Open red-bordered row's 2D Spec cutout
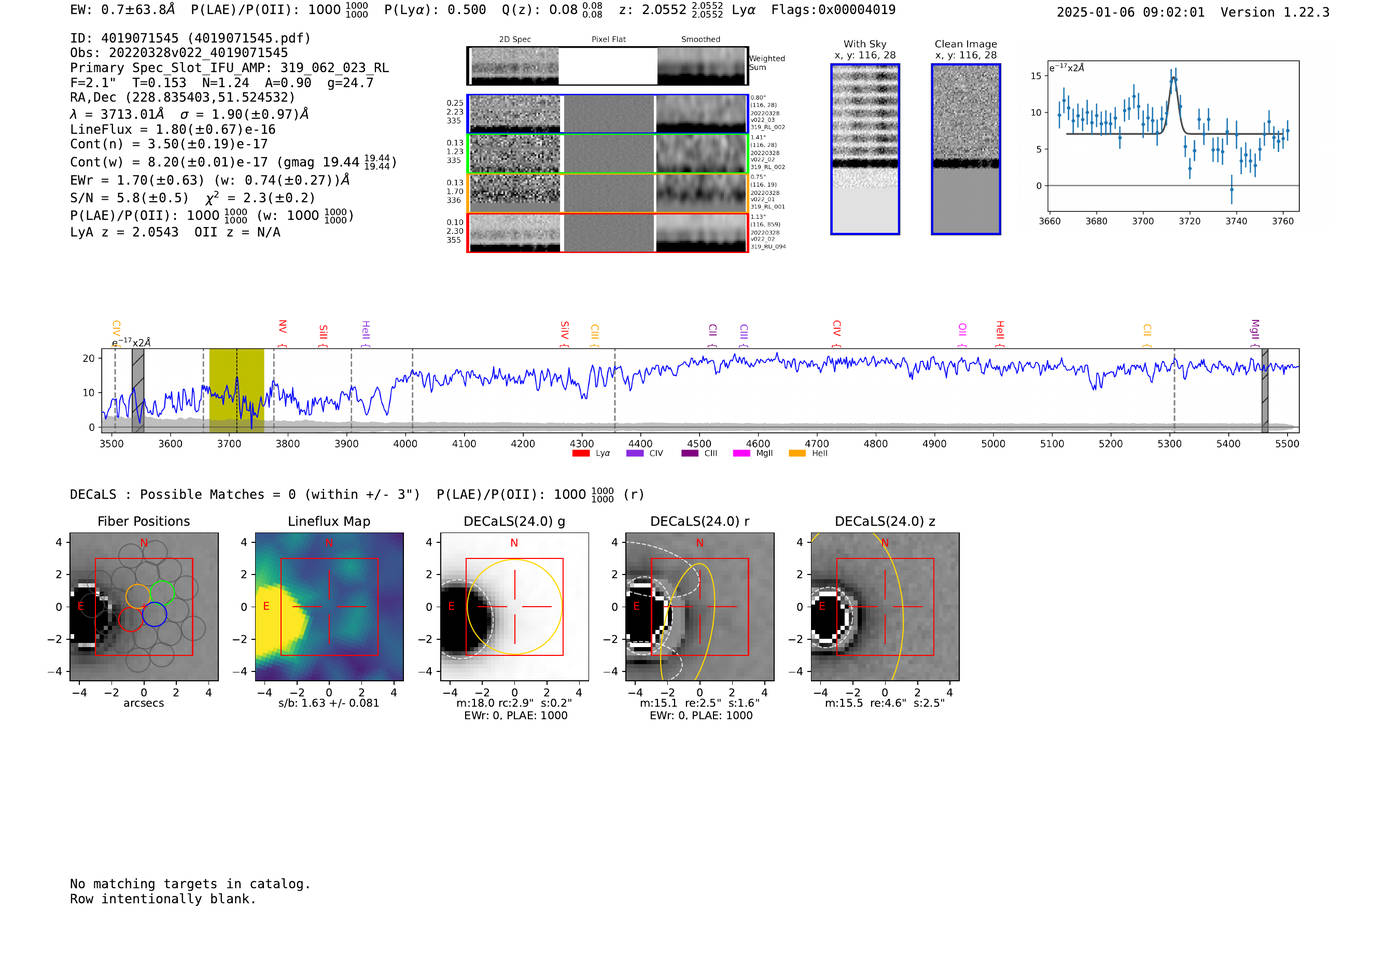This screenshot has height=953, width=1400. [515, 233]
